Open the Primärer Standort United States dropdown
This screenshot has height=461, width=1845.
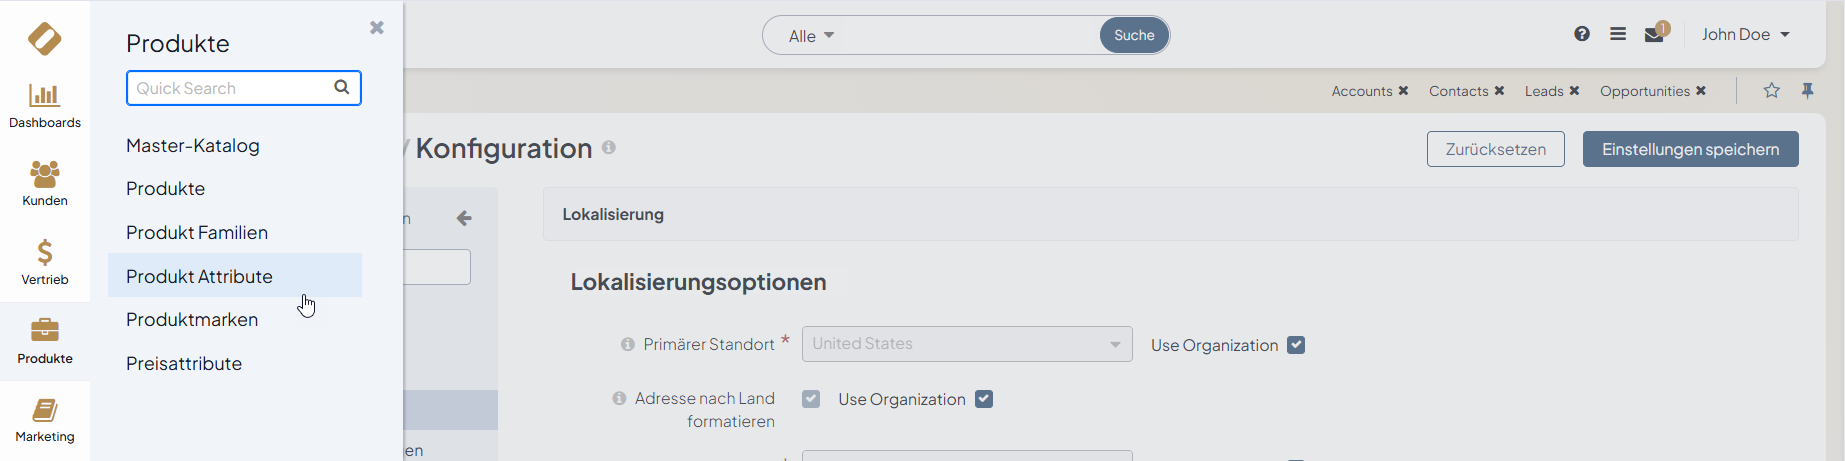(x=966, y=344)
